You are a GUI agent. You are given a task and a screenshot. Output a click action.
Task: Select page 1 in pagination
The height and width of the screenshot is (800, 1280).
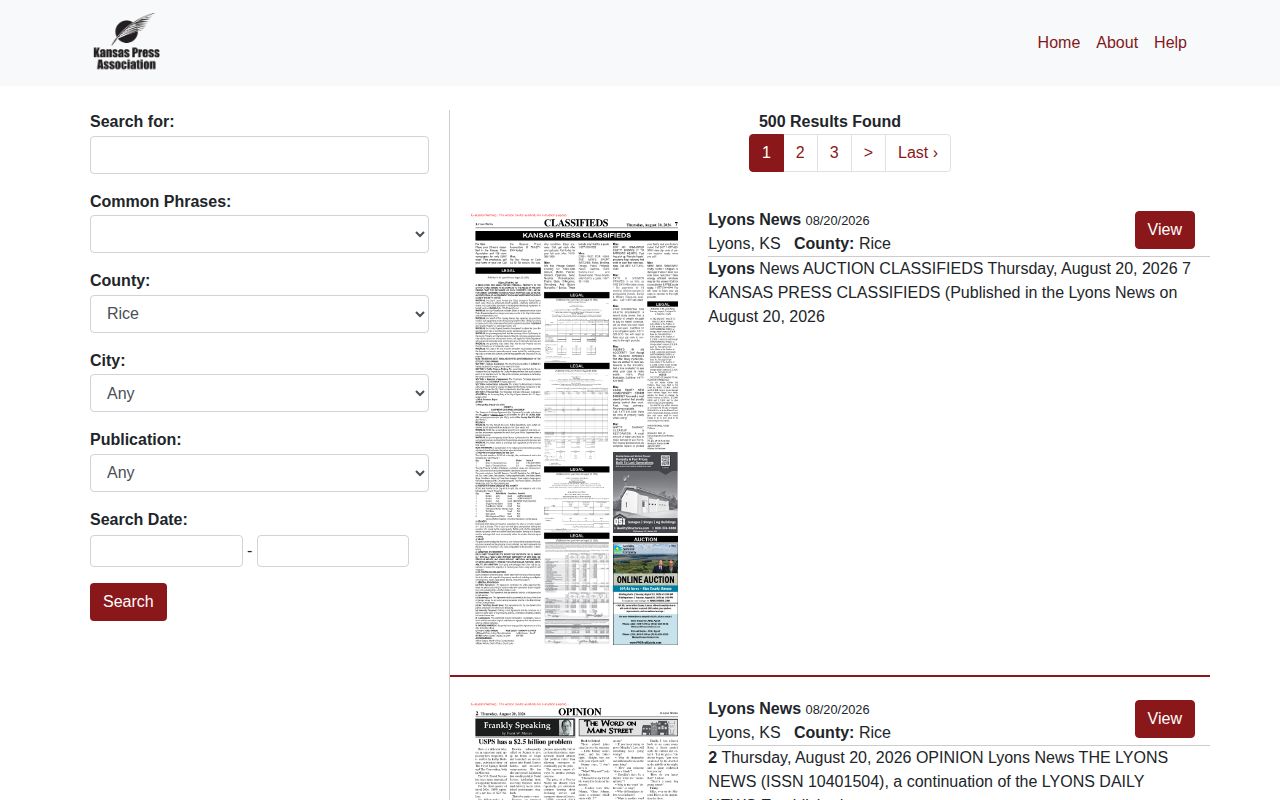point(766,153)
